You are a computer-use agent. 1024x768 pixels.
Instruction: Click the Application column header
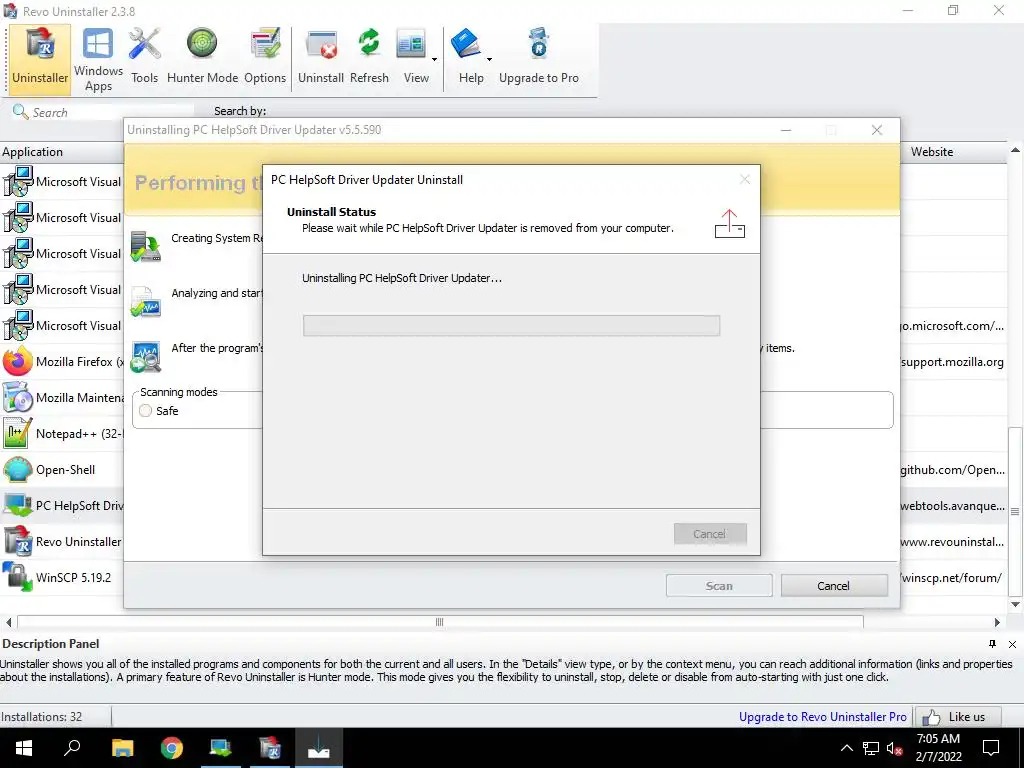tap(62, 152)
